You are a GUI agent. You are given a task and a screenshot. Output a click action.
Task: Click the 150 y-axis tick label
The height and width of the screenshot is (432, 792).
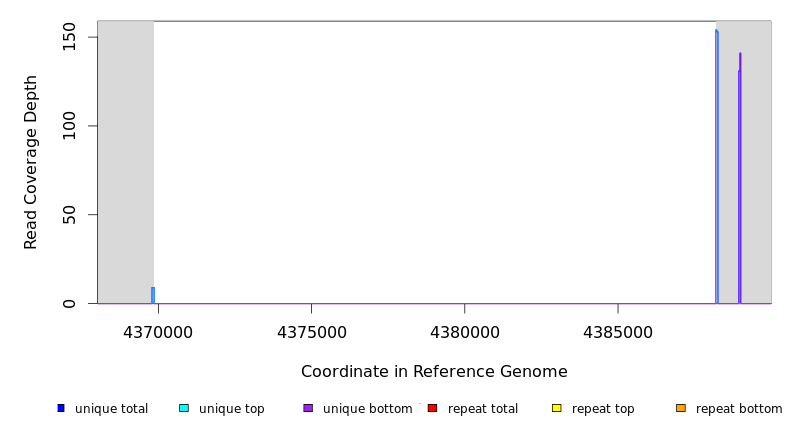pyautogui.click(x=69, y=37)
